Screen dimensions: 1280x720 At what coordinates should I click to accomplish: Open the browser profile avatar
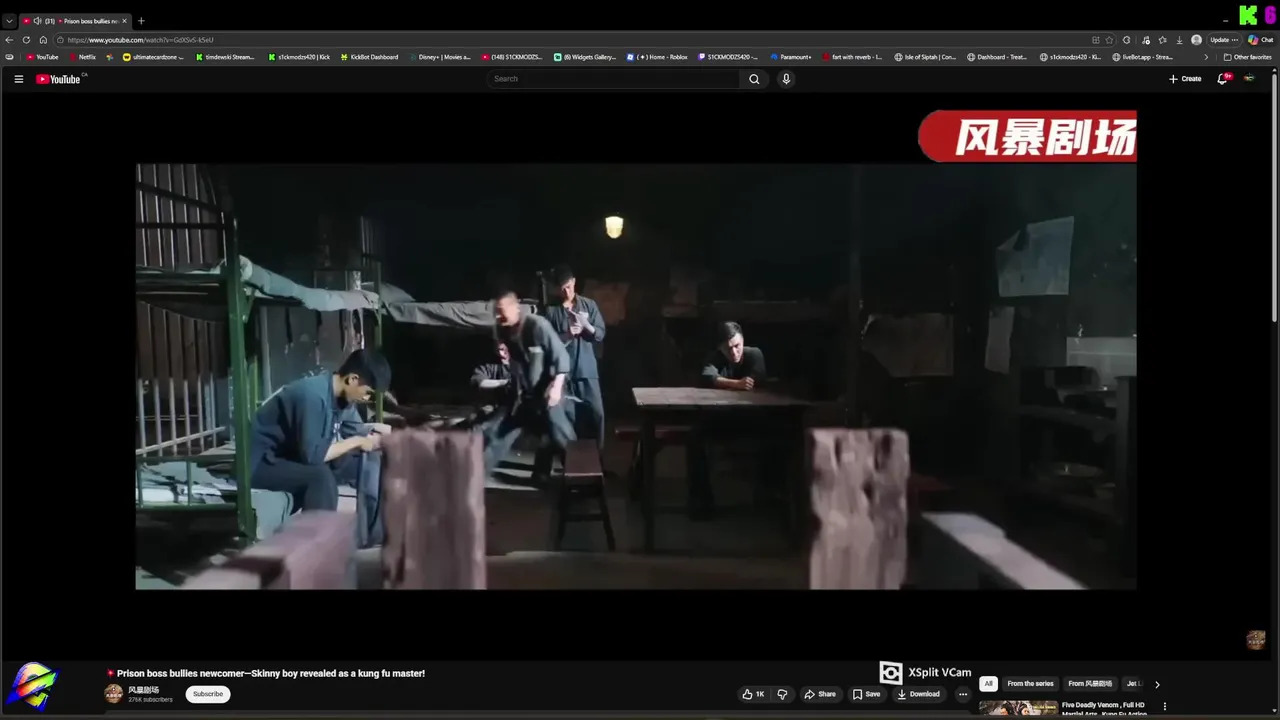click(1196, 40)
